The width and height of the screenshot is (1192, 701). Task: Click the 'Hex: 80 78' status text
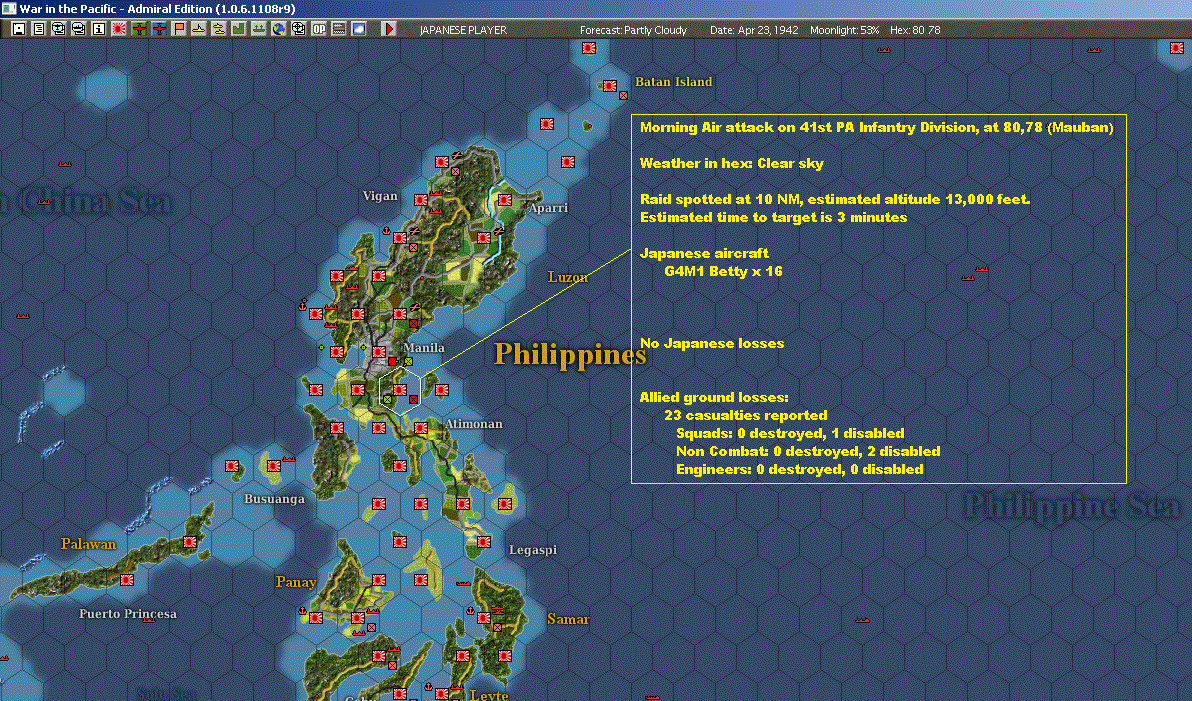click(915, 30)
